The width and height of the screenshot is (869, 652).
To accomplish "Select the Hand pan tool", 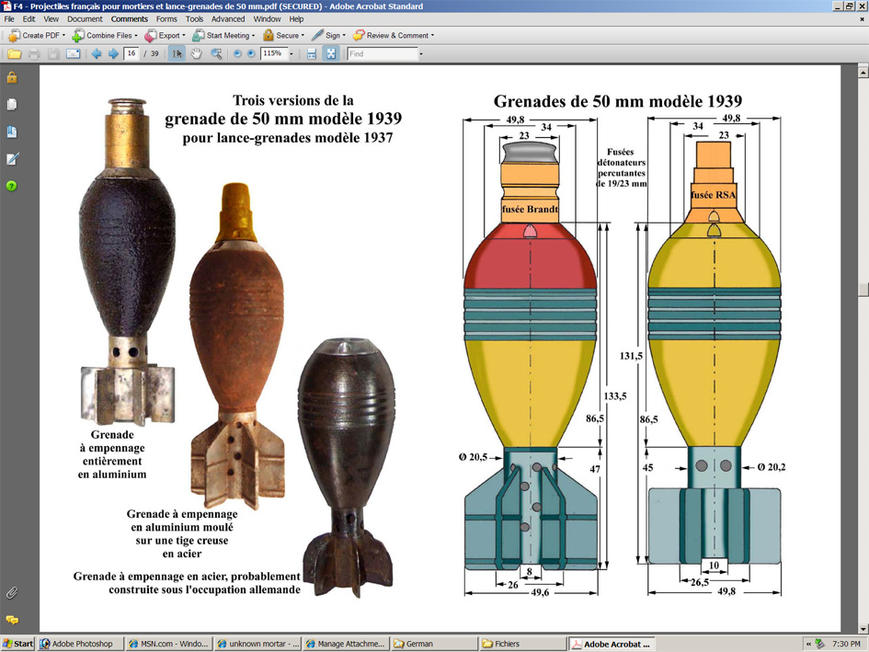I will click(197, 54).
